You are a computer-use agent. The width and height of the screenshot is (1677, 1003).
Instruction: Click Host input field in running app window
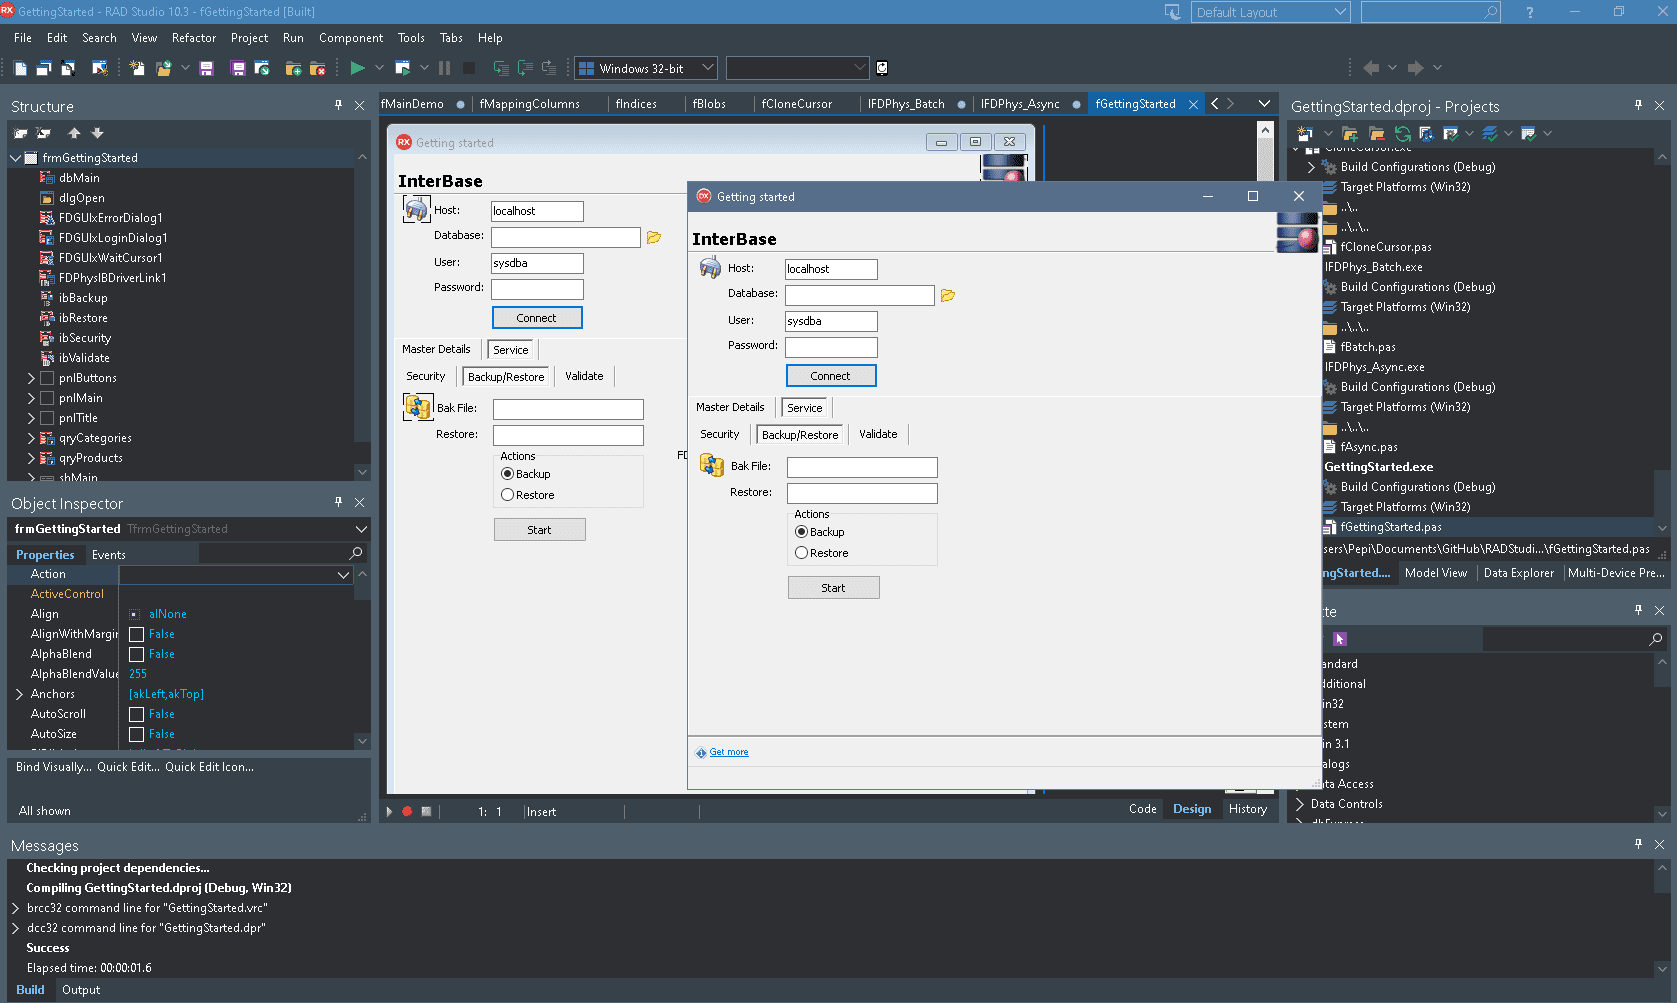831,269
